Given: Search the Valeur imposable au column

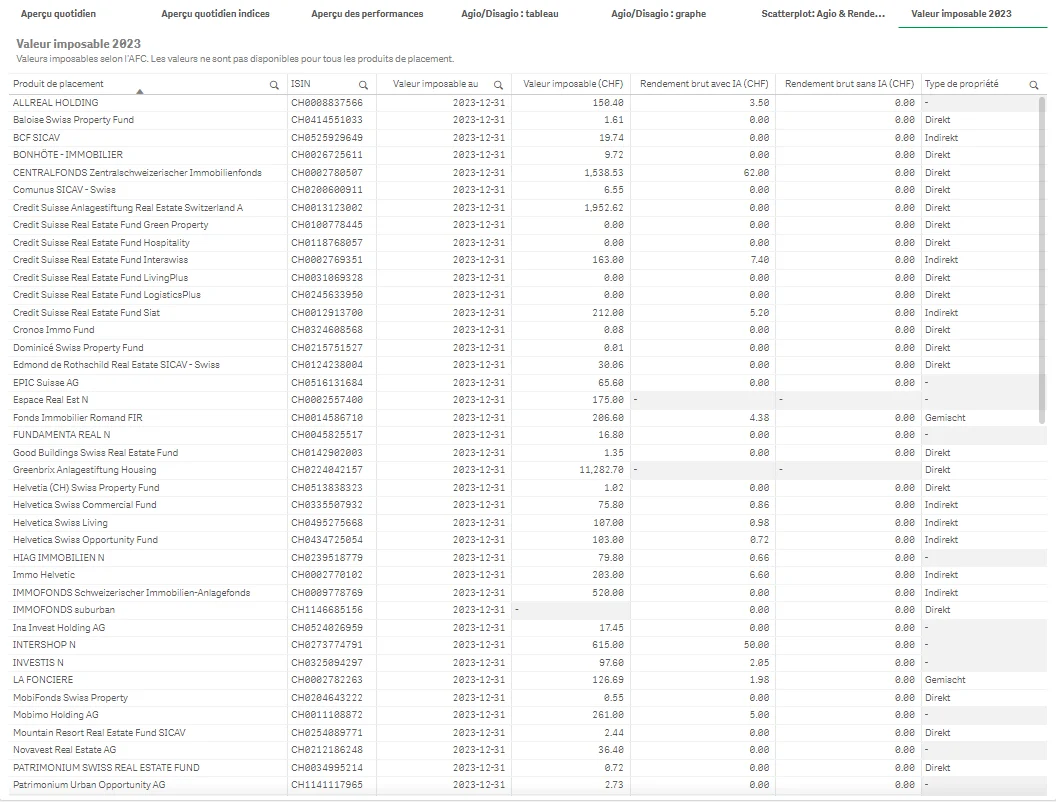Looking at the screenshot, I should click(498, 85).
